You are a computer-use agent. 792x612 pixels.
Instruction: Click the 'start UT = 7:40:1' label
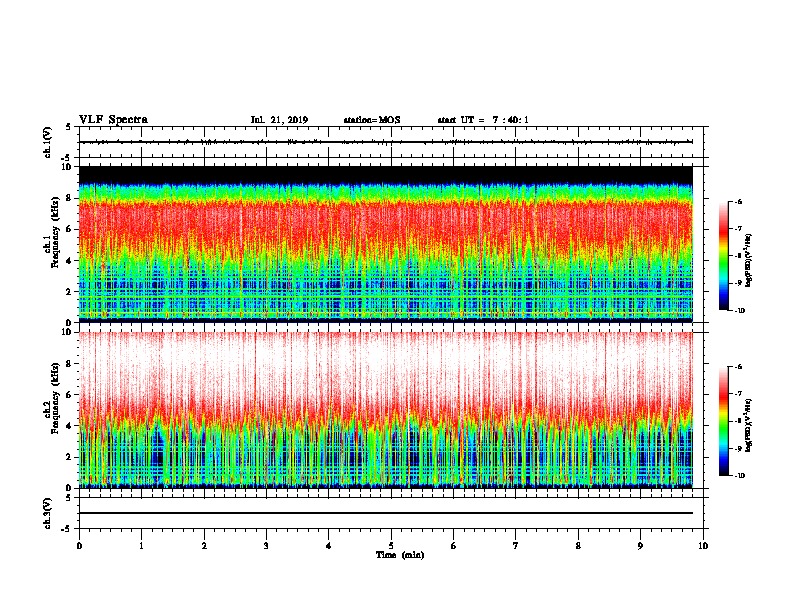click(x=483, y=120)
